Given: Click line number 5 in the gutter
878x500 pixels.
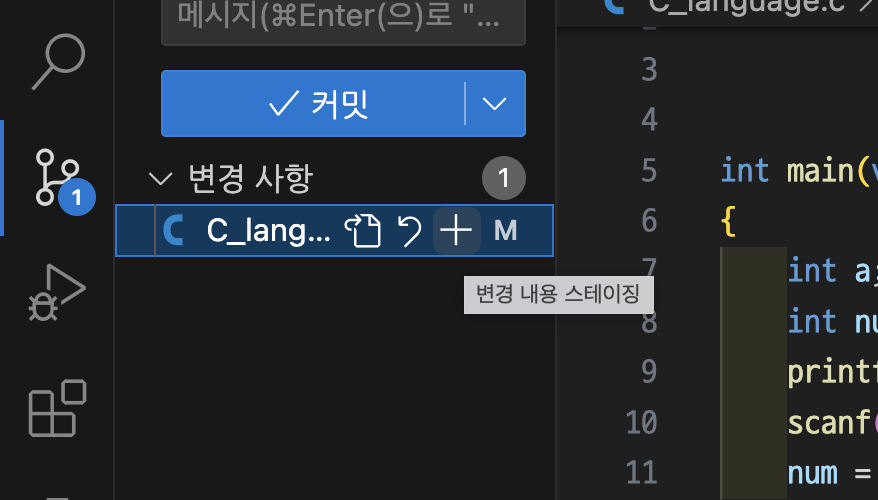Looking at the screenshot, I should (649, 170).
